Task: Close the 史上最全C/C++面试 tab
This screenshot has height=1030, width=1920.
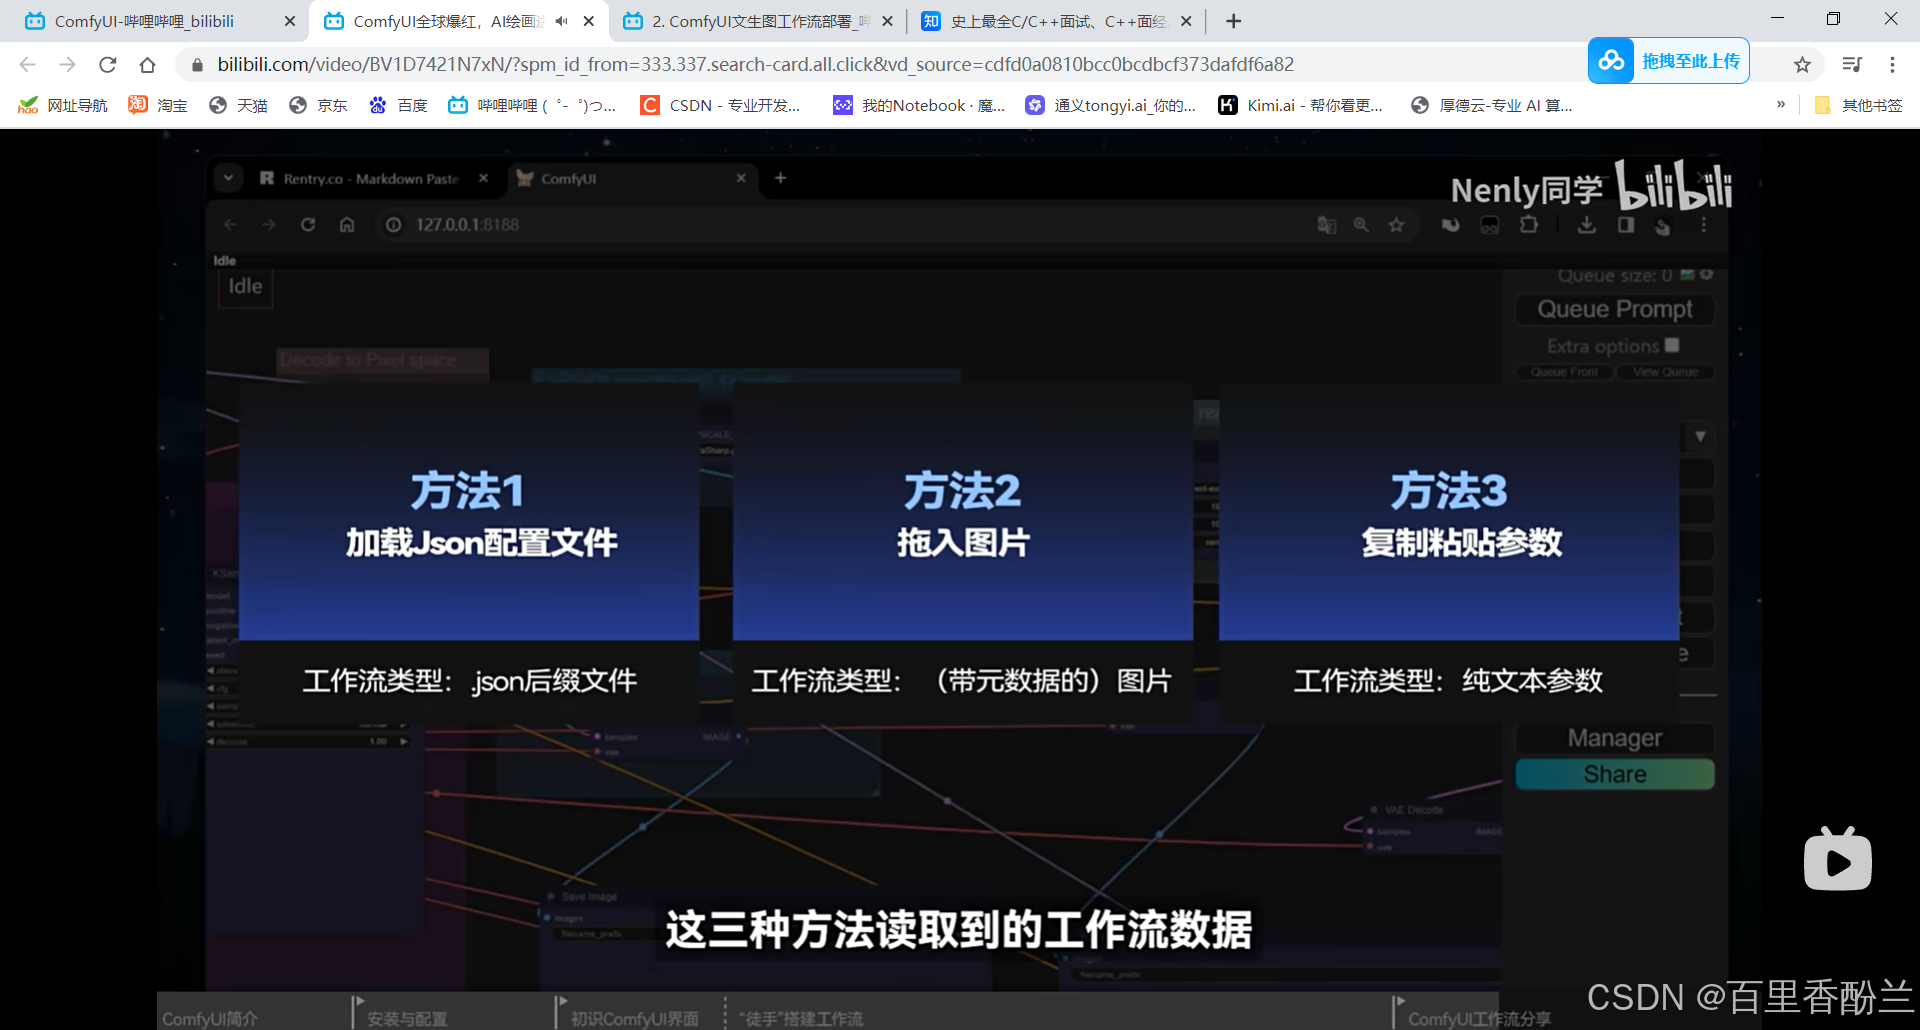Action: [x=1186, y=21]
